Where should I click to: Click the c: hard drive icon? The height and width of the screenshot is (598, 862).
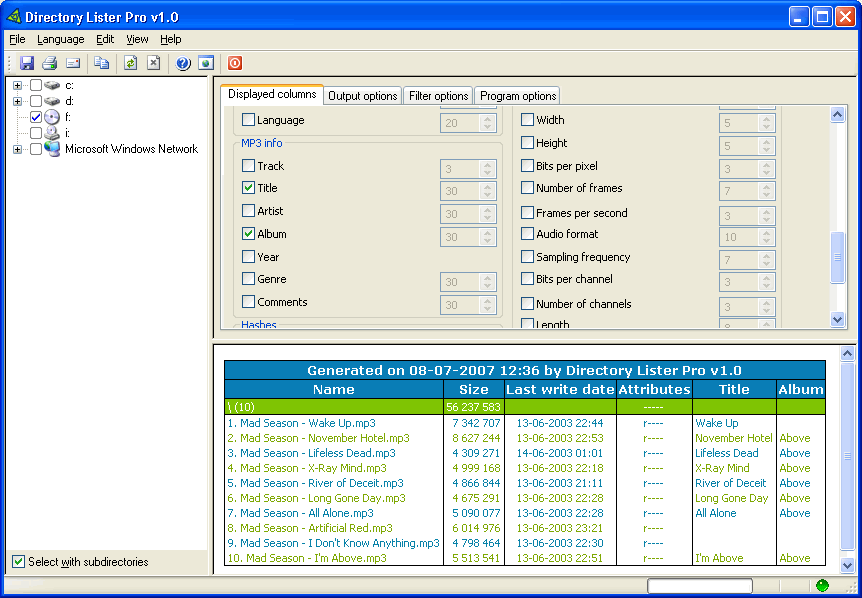[52, 86]
